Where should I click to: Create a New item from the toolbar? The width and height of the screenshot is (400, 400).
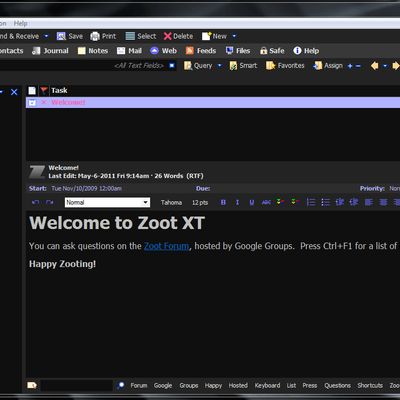click(214, 36)
